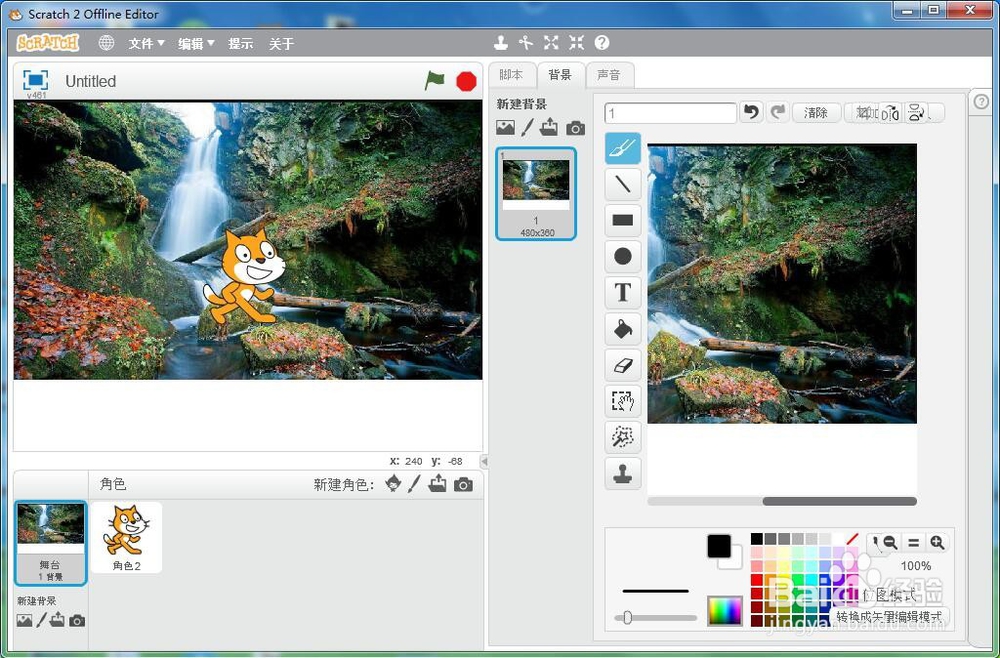
Task: Select the Rectangle tool
Action: click(622, 221)
